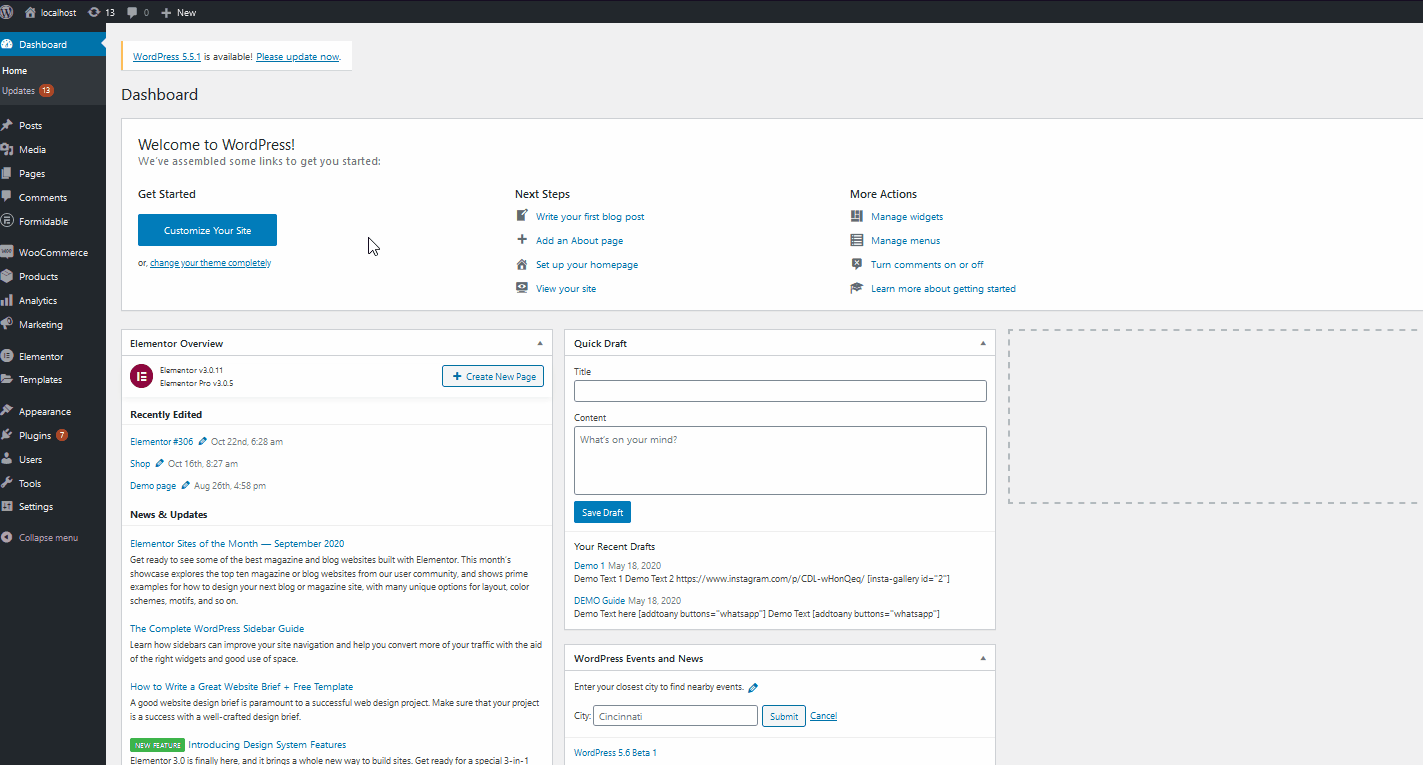Click the Marketing megaphone icon
The width and height of the screenshot is (1423, 765).
pyautogui.click(x=7, y=324)
